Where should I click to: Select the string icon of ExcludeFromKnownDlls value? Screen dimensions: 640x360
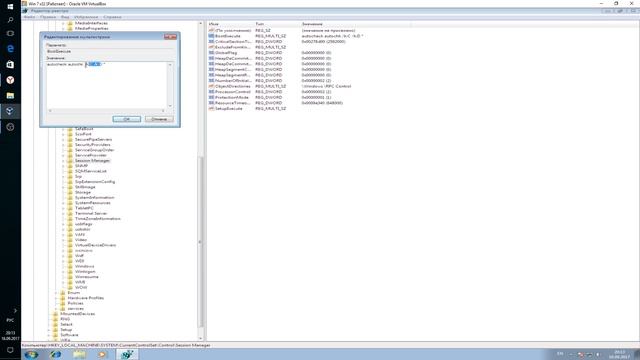click(211, 47)
